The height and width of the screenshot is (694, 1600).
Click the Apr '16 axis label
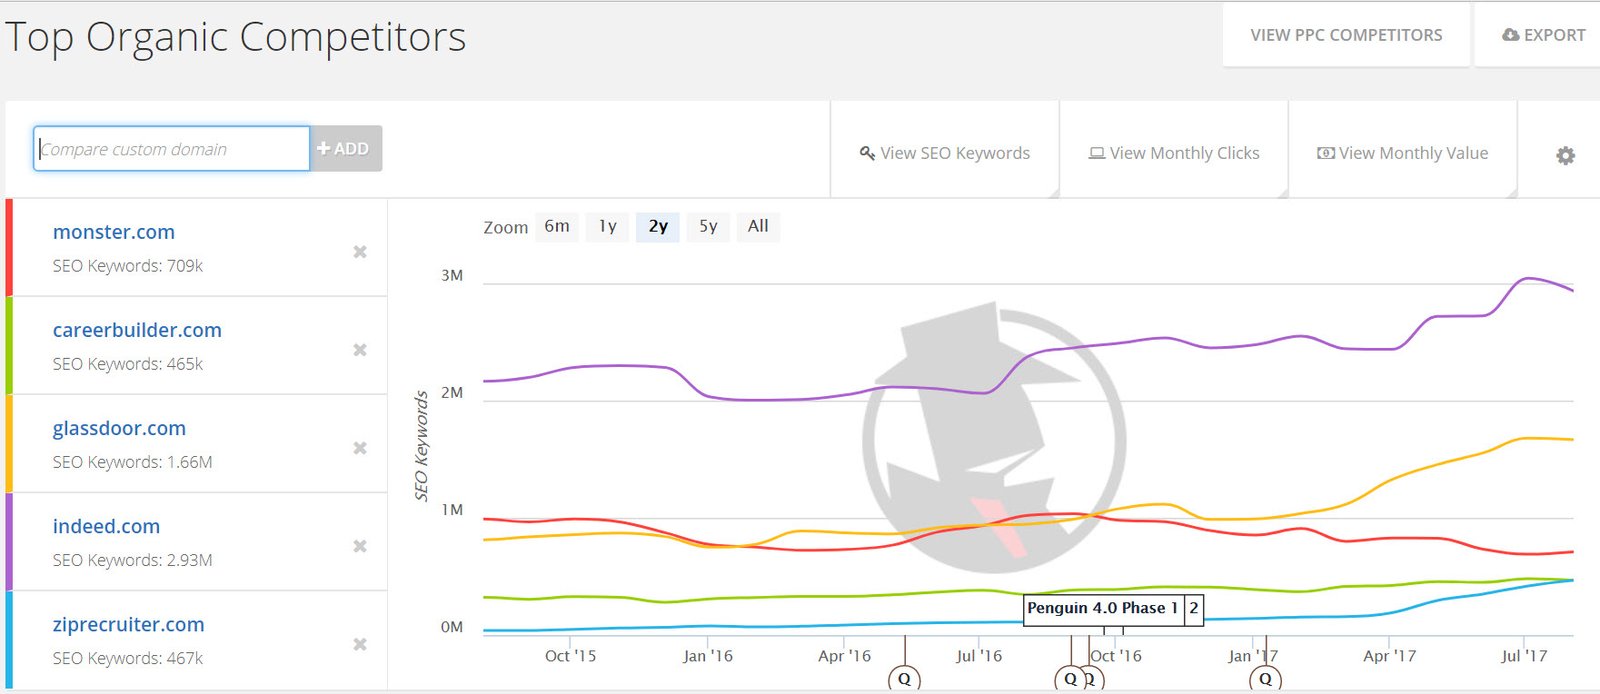(x=844, y=656)
